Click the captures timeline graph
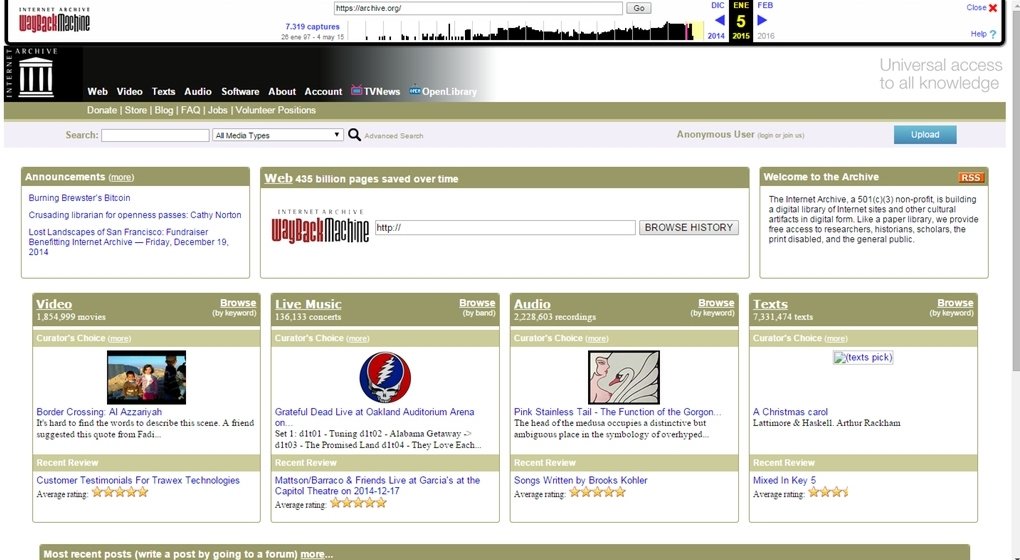This screenshot has height=560, width=1020. (528, 31)
